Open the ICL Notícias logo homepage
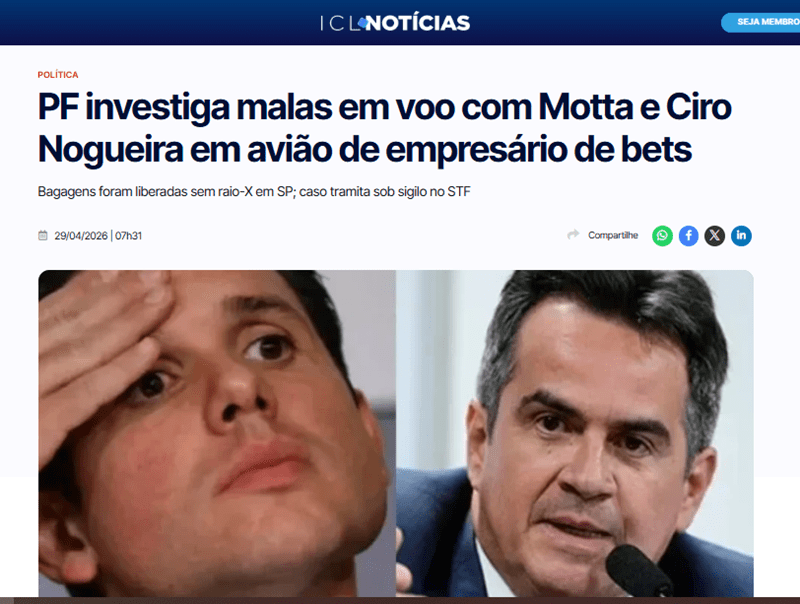 [395, 23]
